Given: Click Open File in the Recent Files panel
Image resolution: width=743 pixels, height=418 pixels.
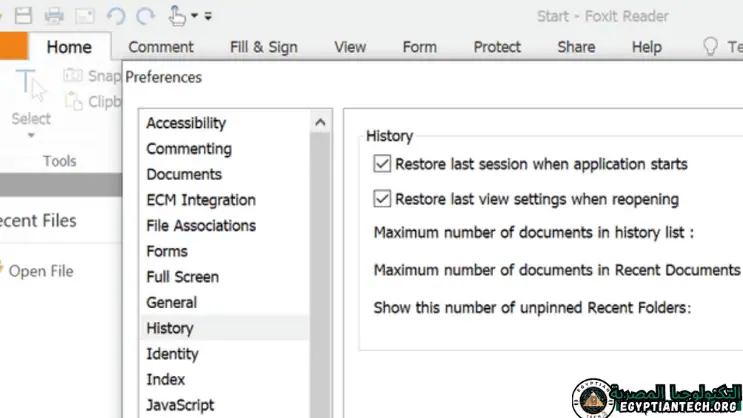Looking at the screenshot, I should (40, 271).
